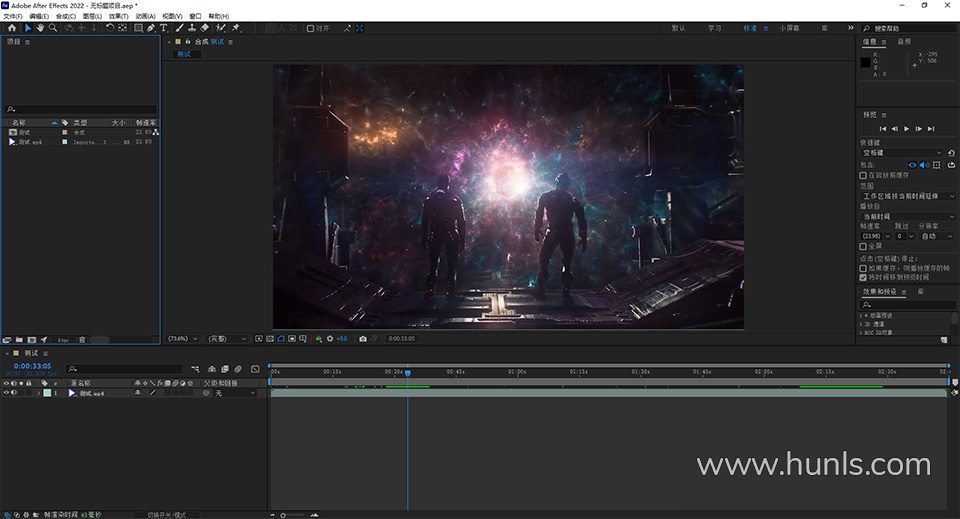This screenshot has height=519, width=960.
Task: Open the Window menu
Action: 195,17
